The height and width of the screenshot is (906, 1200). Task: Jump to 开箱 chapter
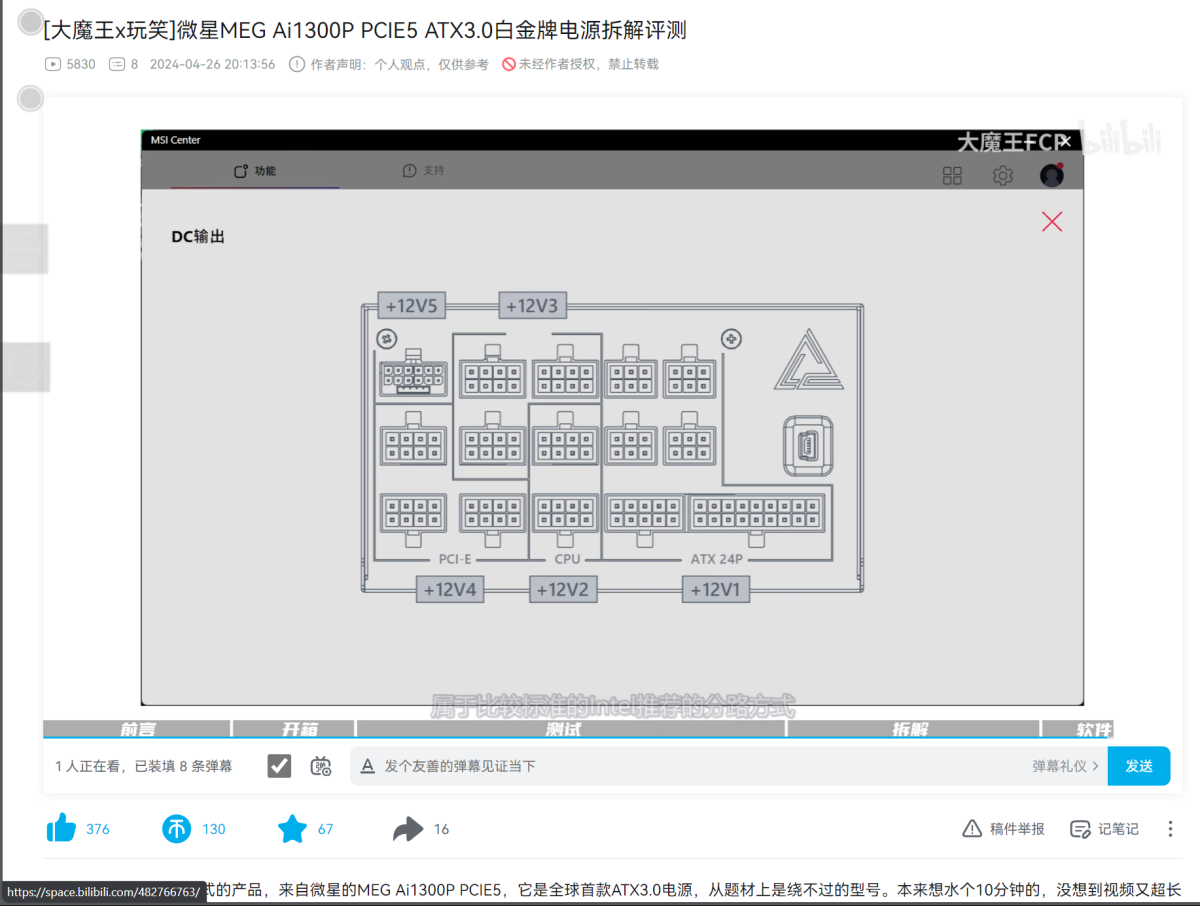[x=294, y=729]
